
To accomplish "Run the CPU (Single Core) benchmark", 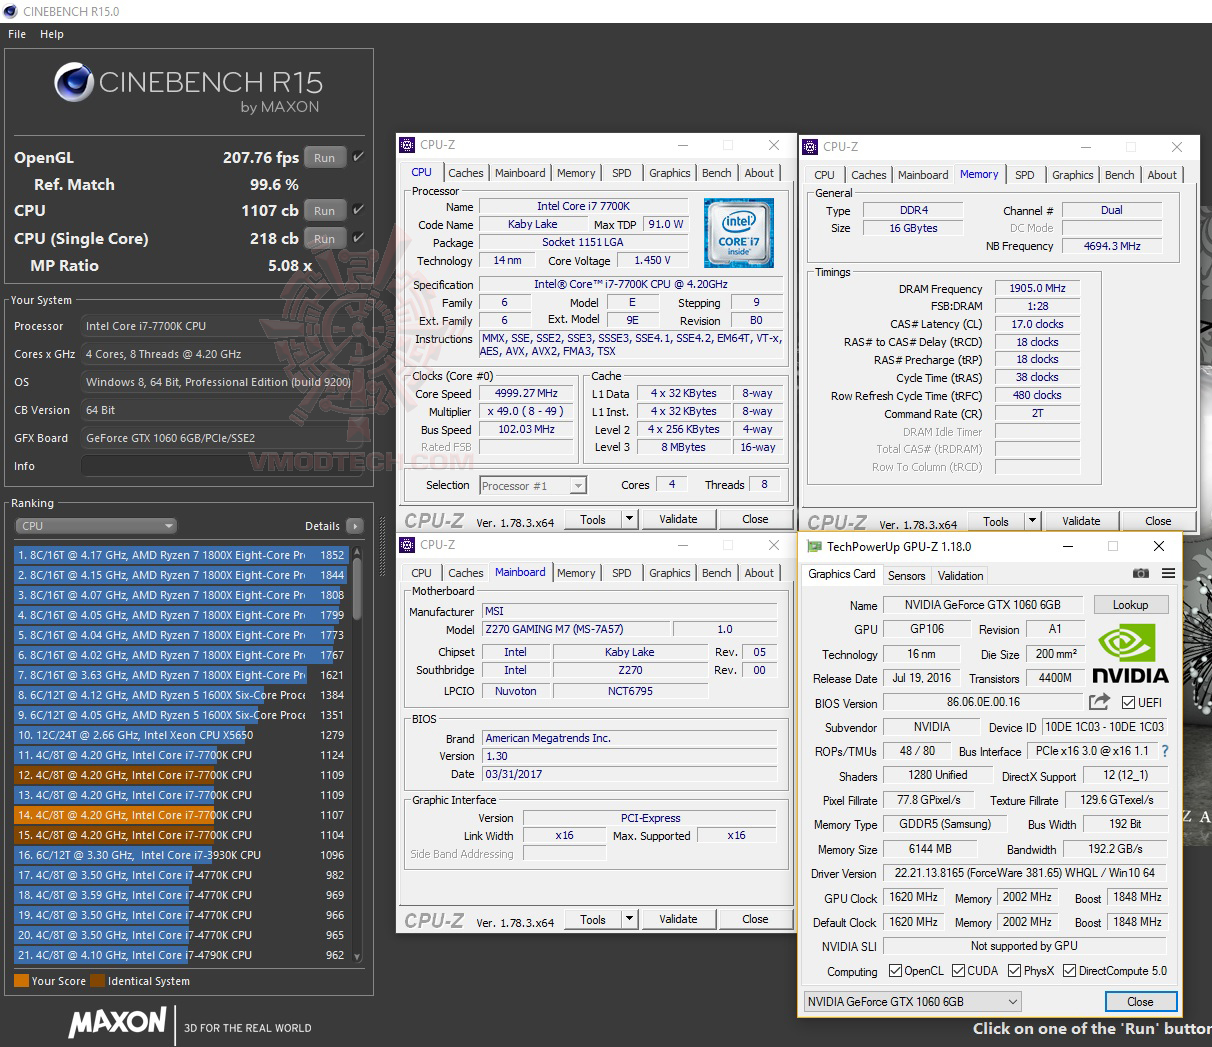I will 324,239.
